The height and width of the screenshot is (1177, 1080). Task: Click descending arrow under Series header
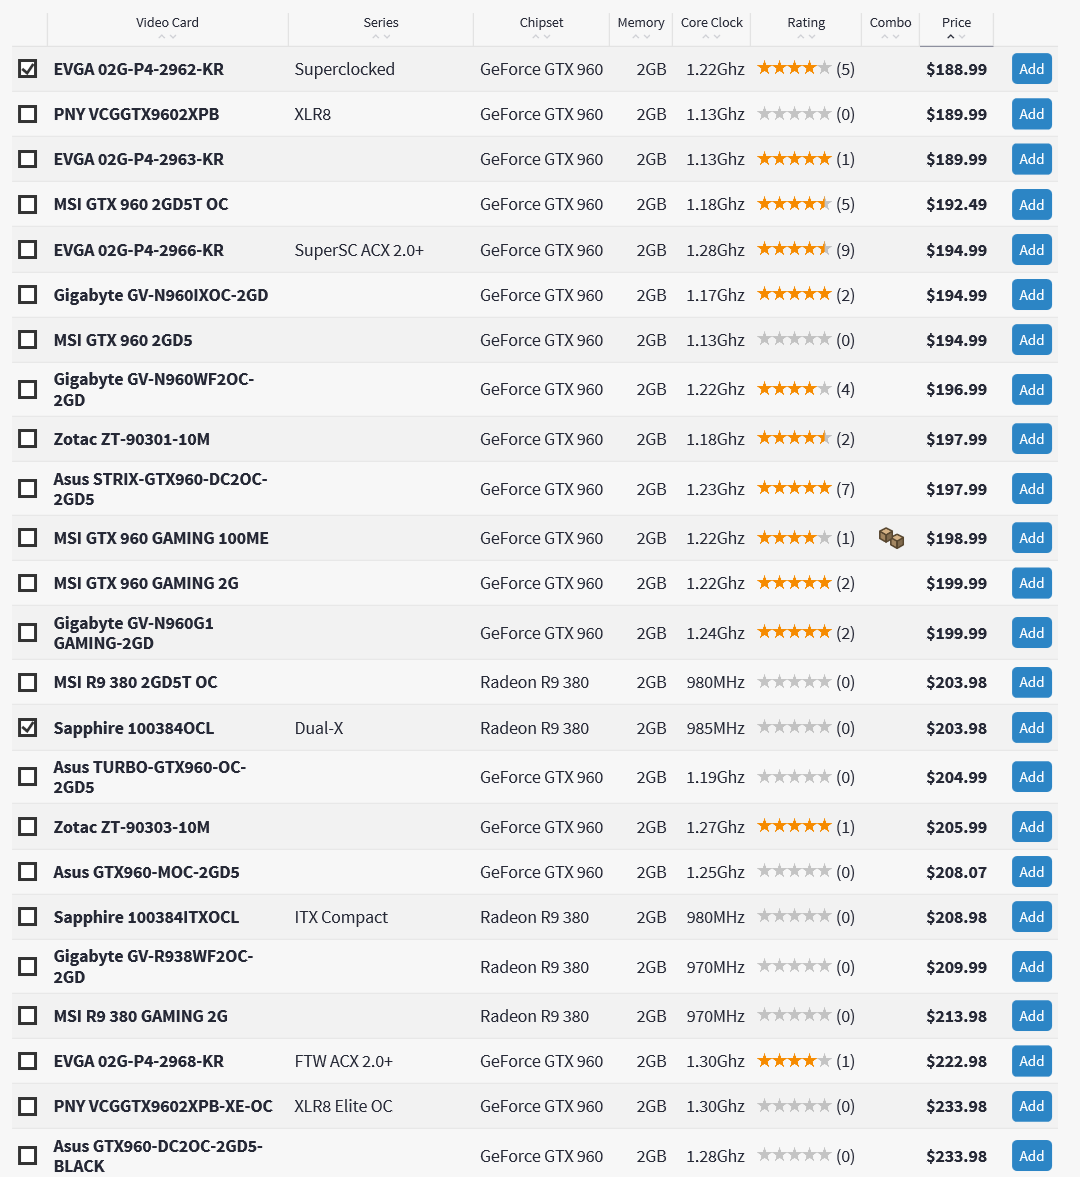pos(387,37)
